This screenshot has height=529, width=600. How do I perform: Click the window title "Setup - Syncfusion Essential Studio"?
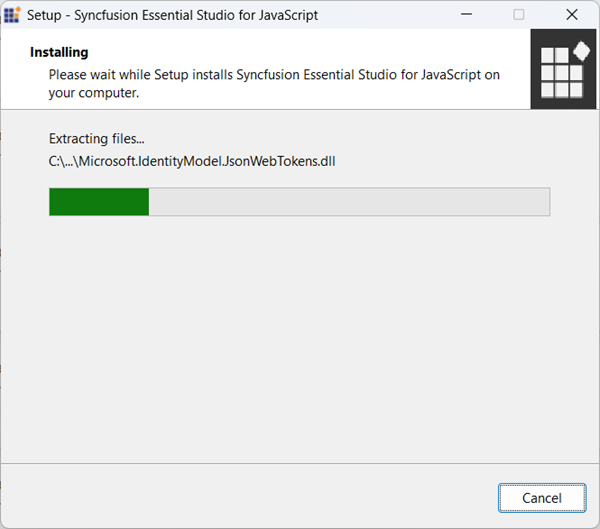tap(172, 15)
